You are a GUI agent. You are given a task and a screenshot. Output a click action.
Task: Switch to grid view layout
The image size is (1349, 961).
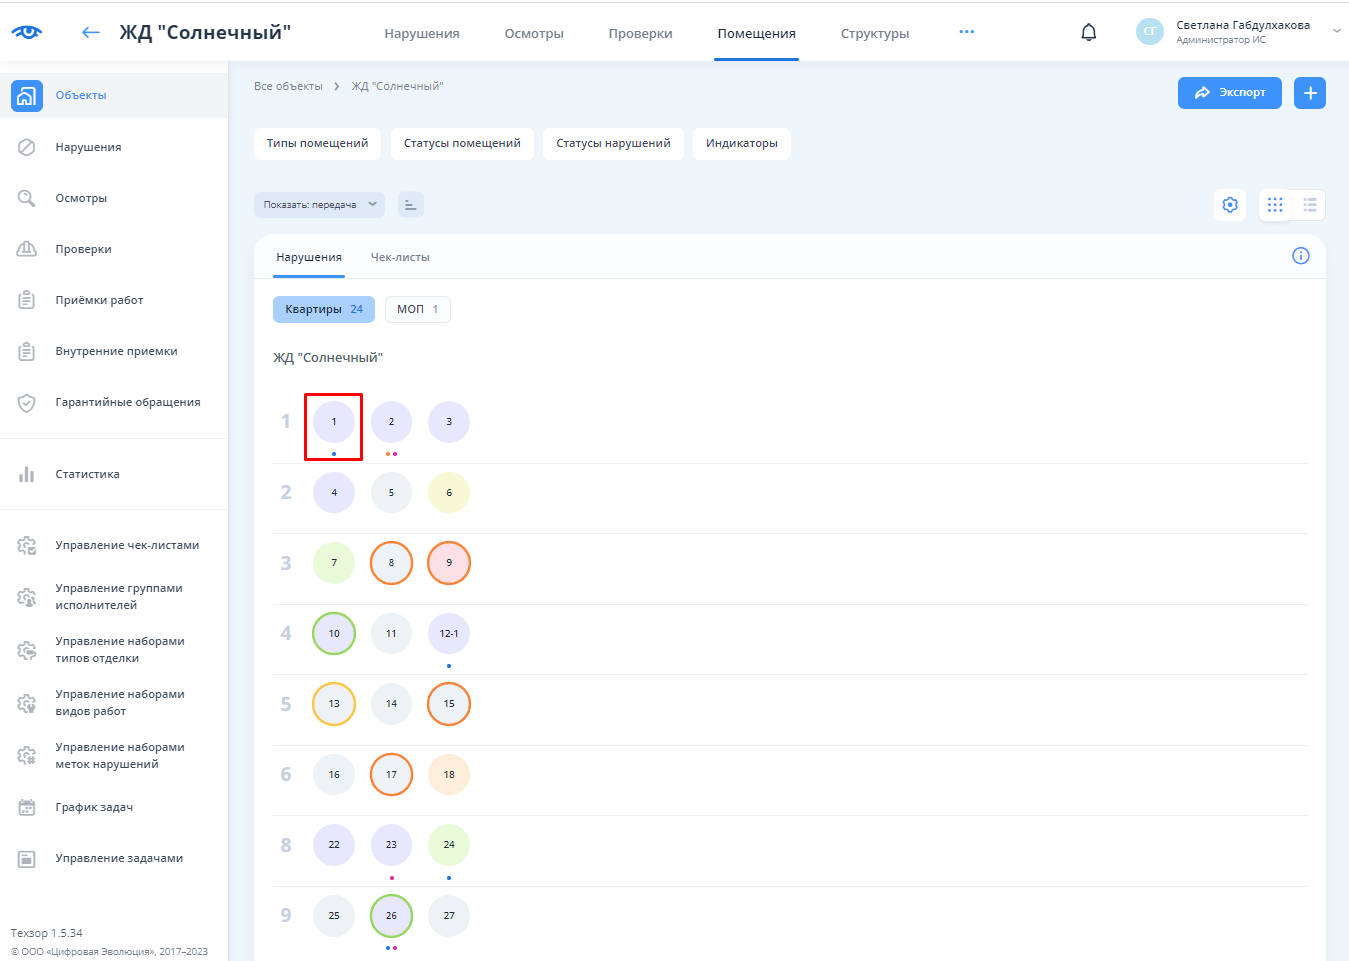click(x=1275, y=205)
